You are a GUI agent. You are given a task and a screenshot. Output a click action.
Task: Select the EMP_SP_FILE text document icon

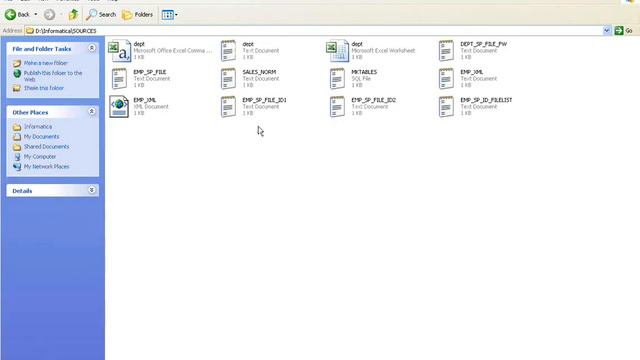tap(119, 78)
